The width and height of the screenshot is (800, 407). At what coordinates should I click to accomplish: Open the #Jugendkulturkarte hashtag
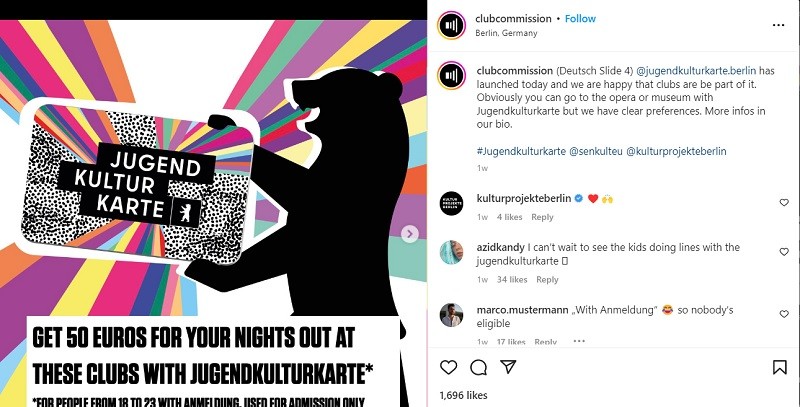click(x=521, y=151)
